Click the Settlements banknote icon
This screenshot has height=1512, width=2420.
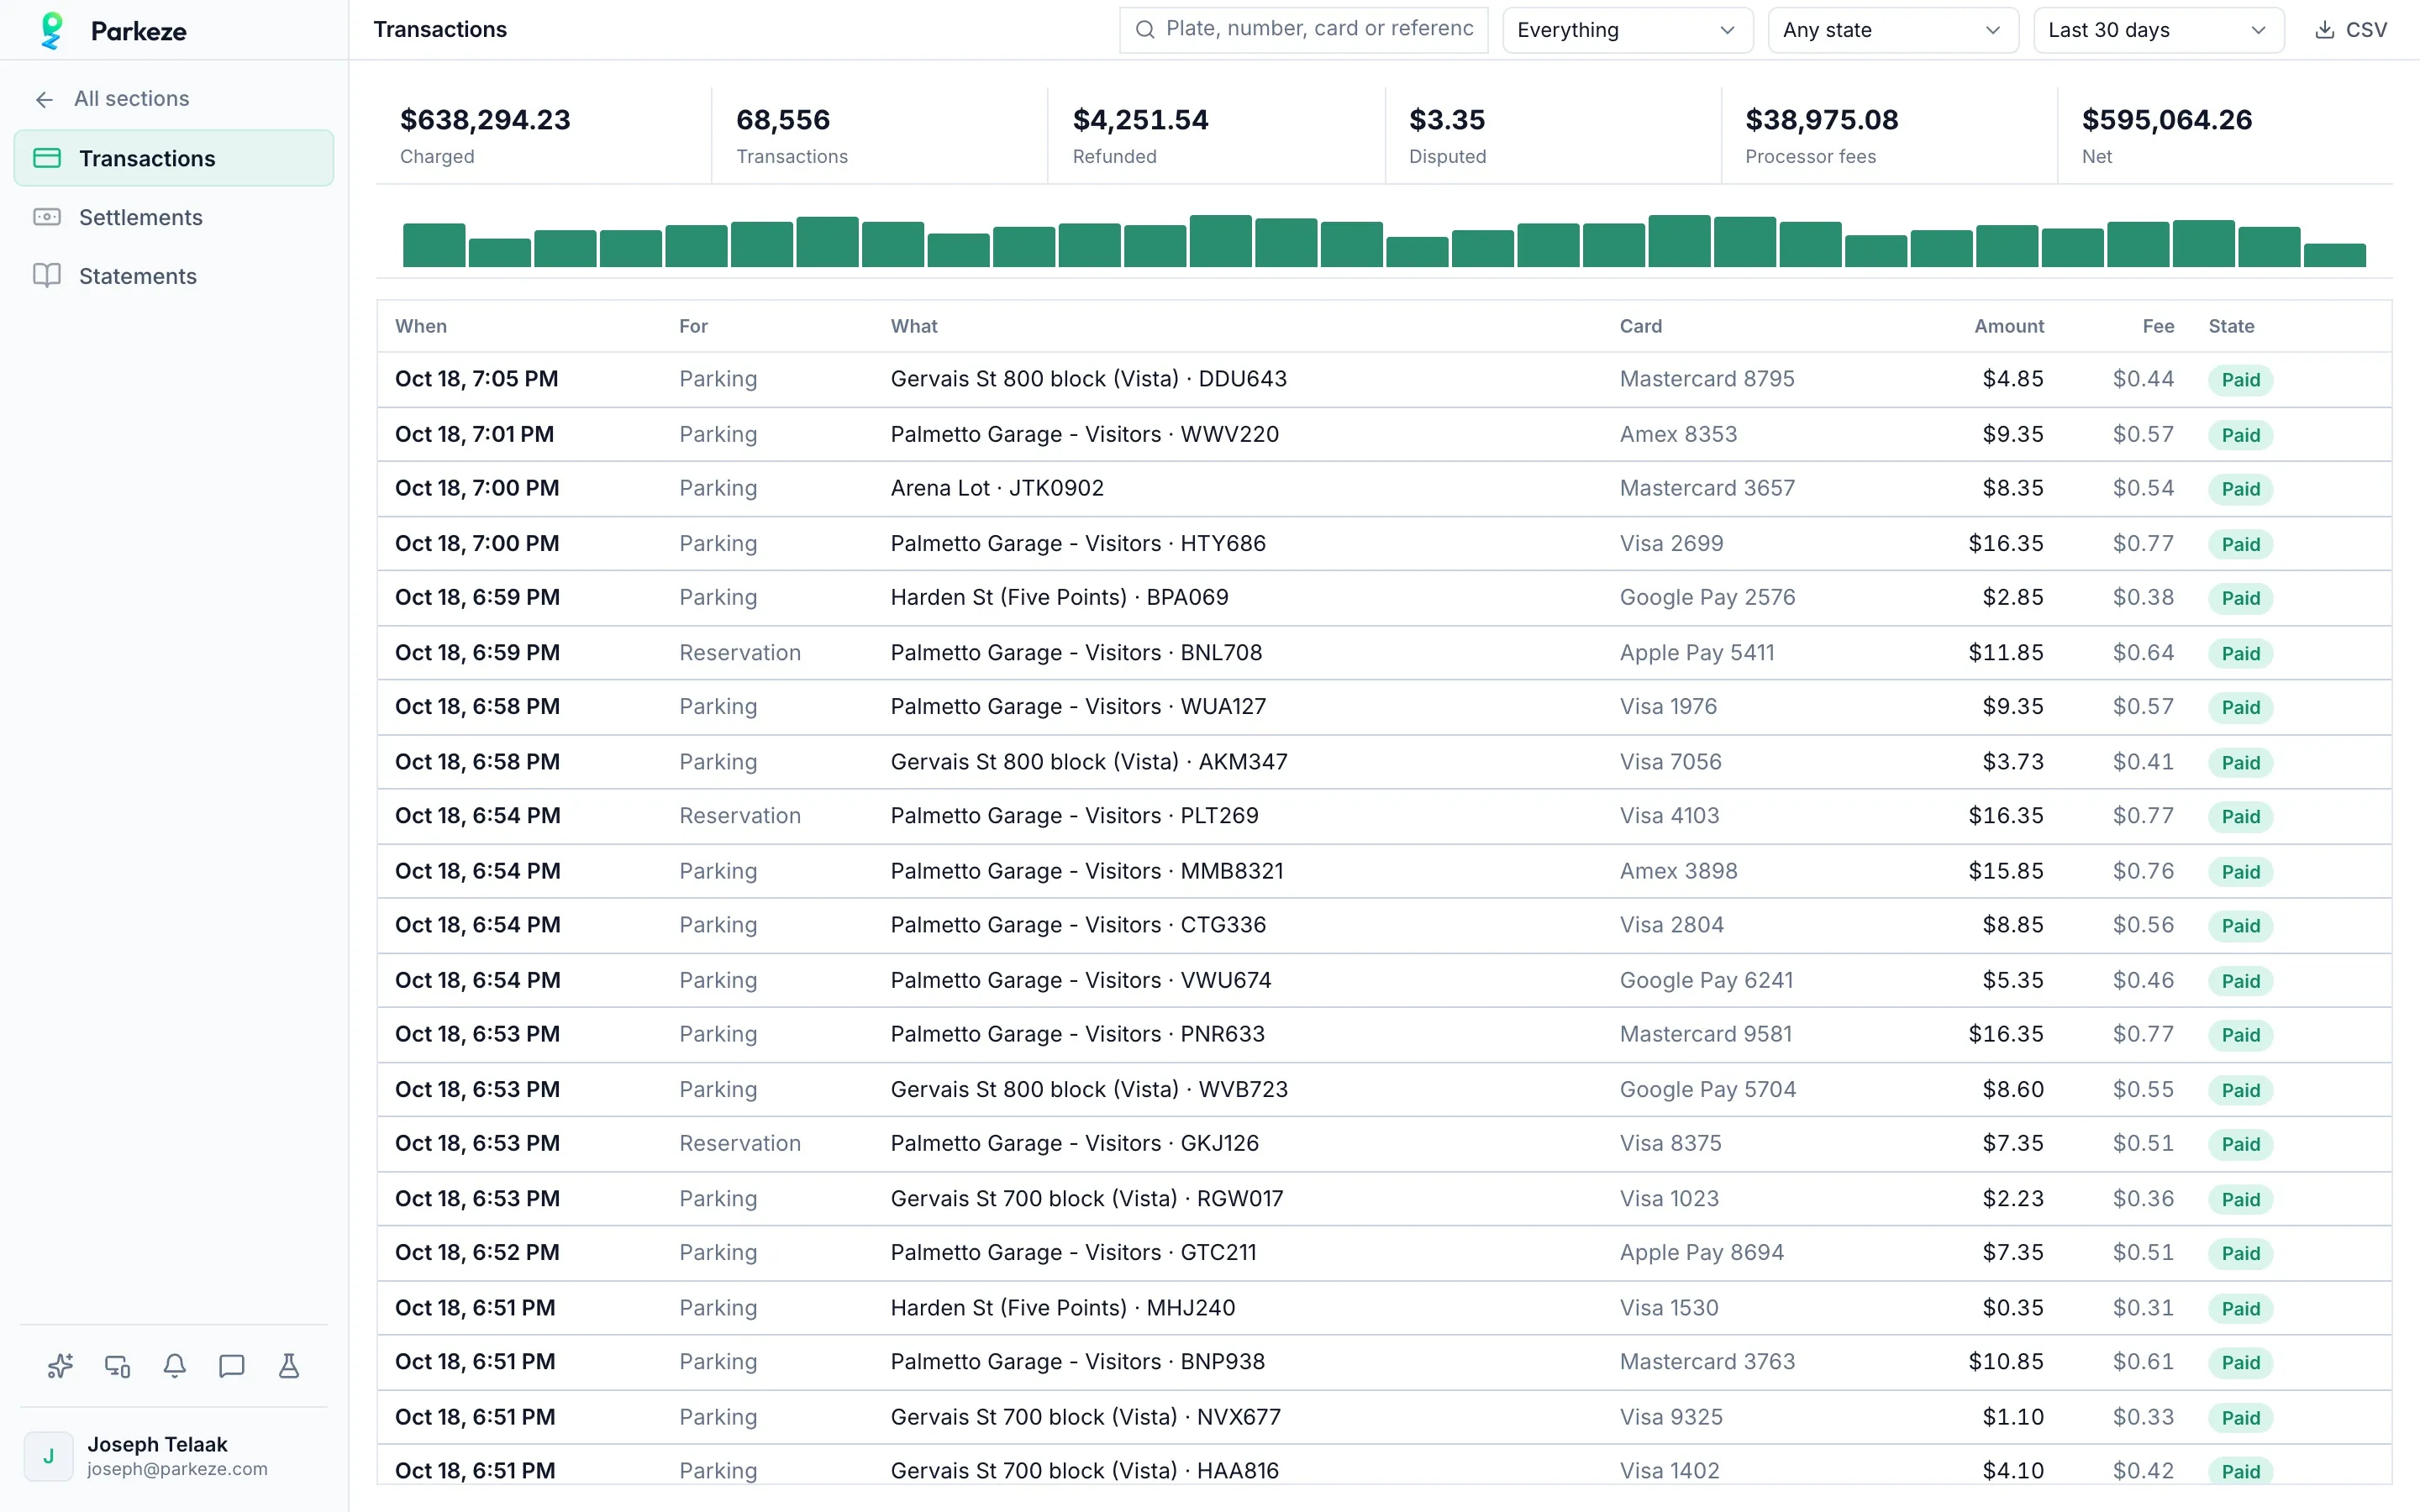click(47, 217)
